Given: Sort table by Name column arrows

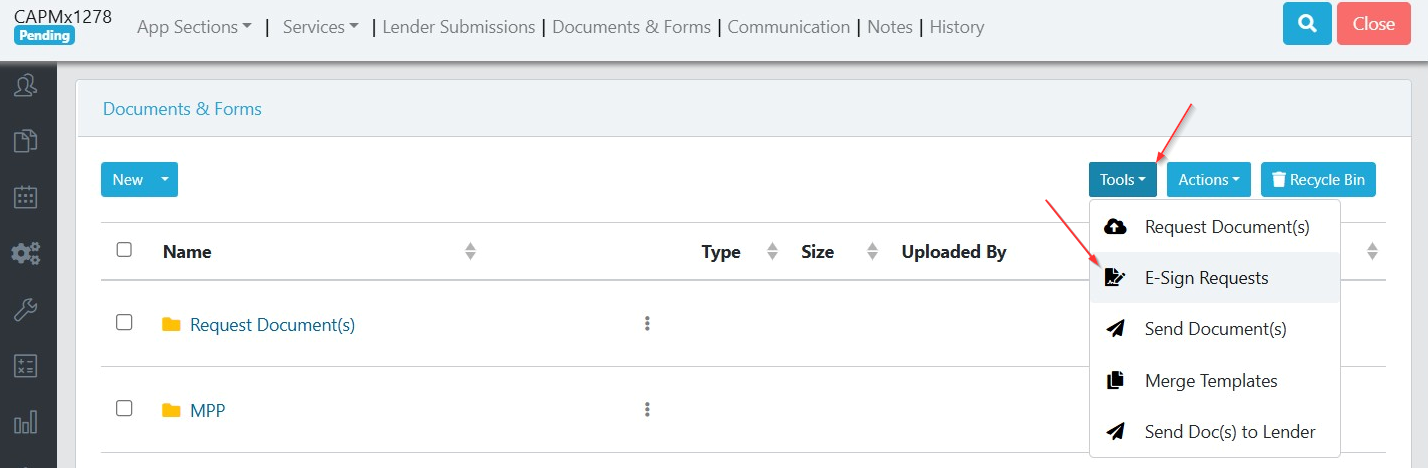Looking at the screenshot, I should point(470,252).
